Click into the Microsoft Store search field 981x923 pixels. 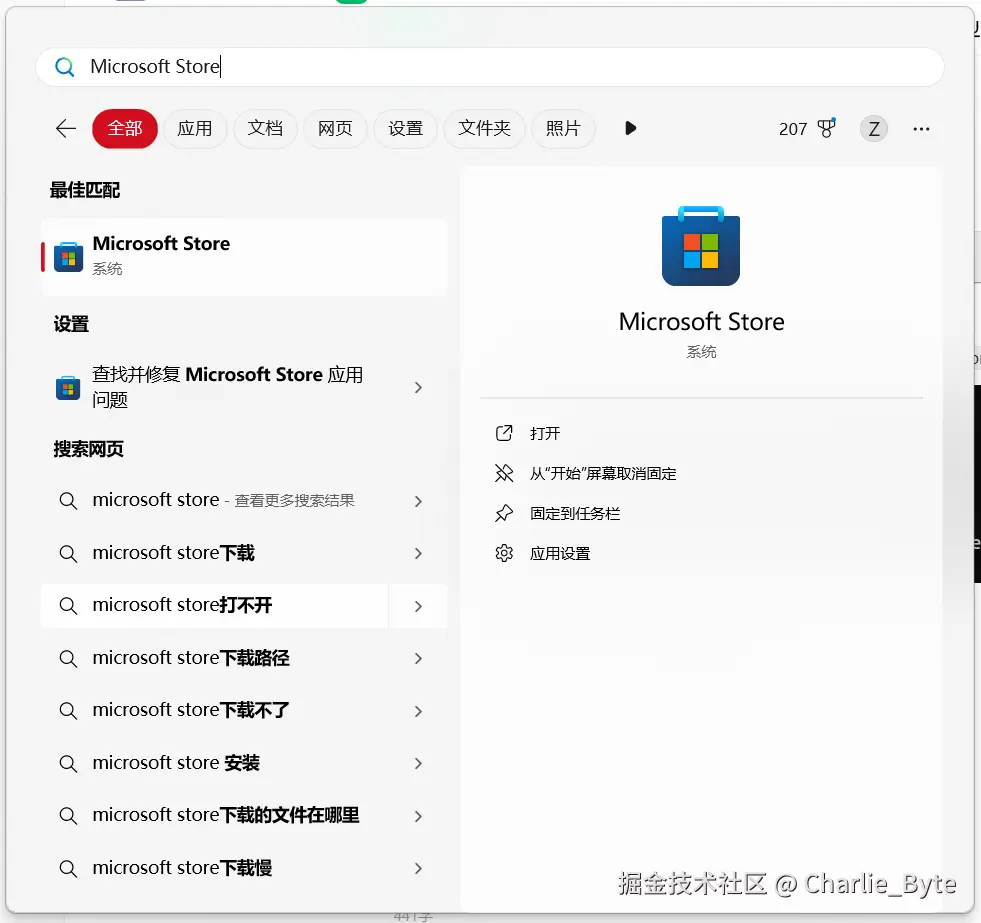pyautogui.click(x=489, y=66)
